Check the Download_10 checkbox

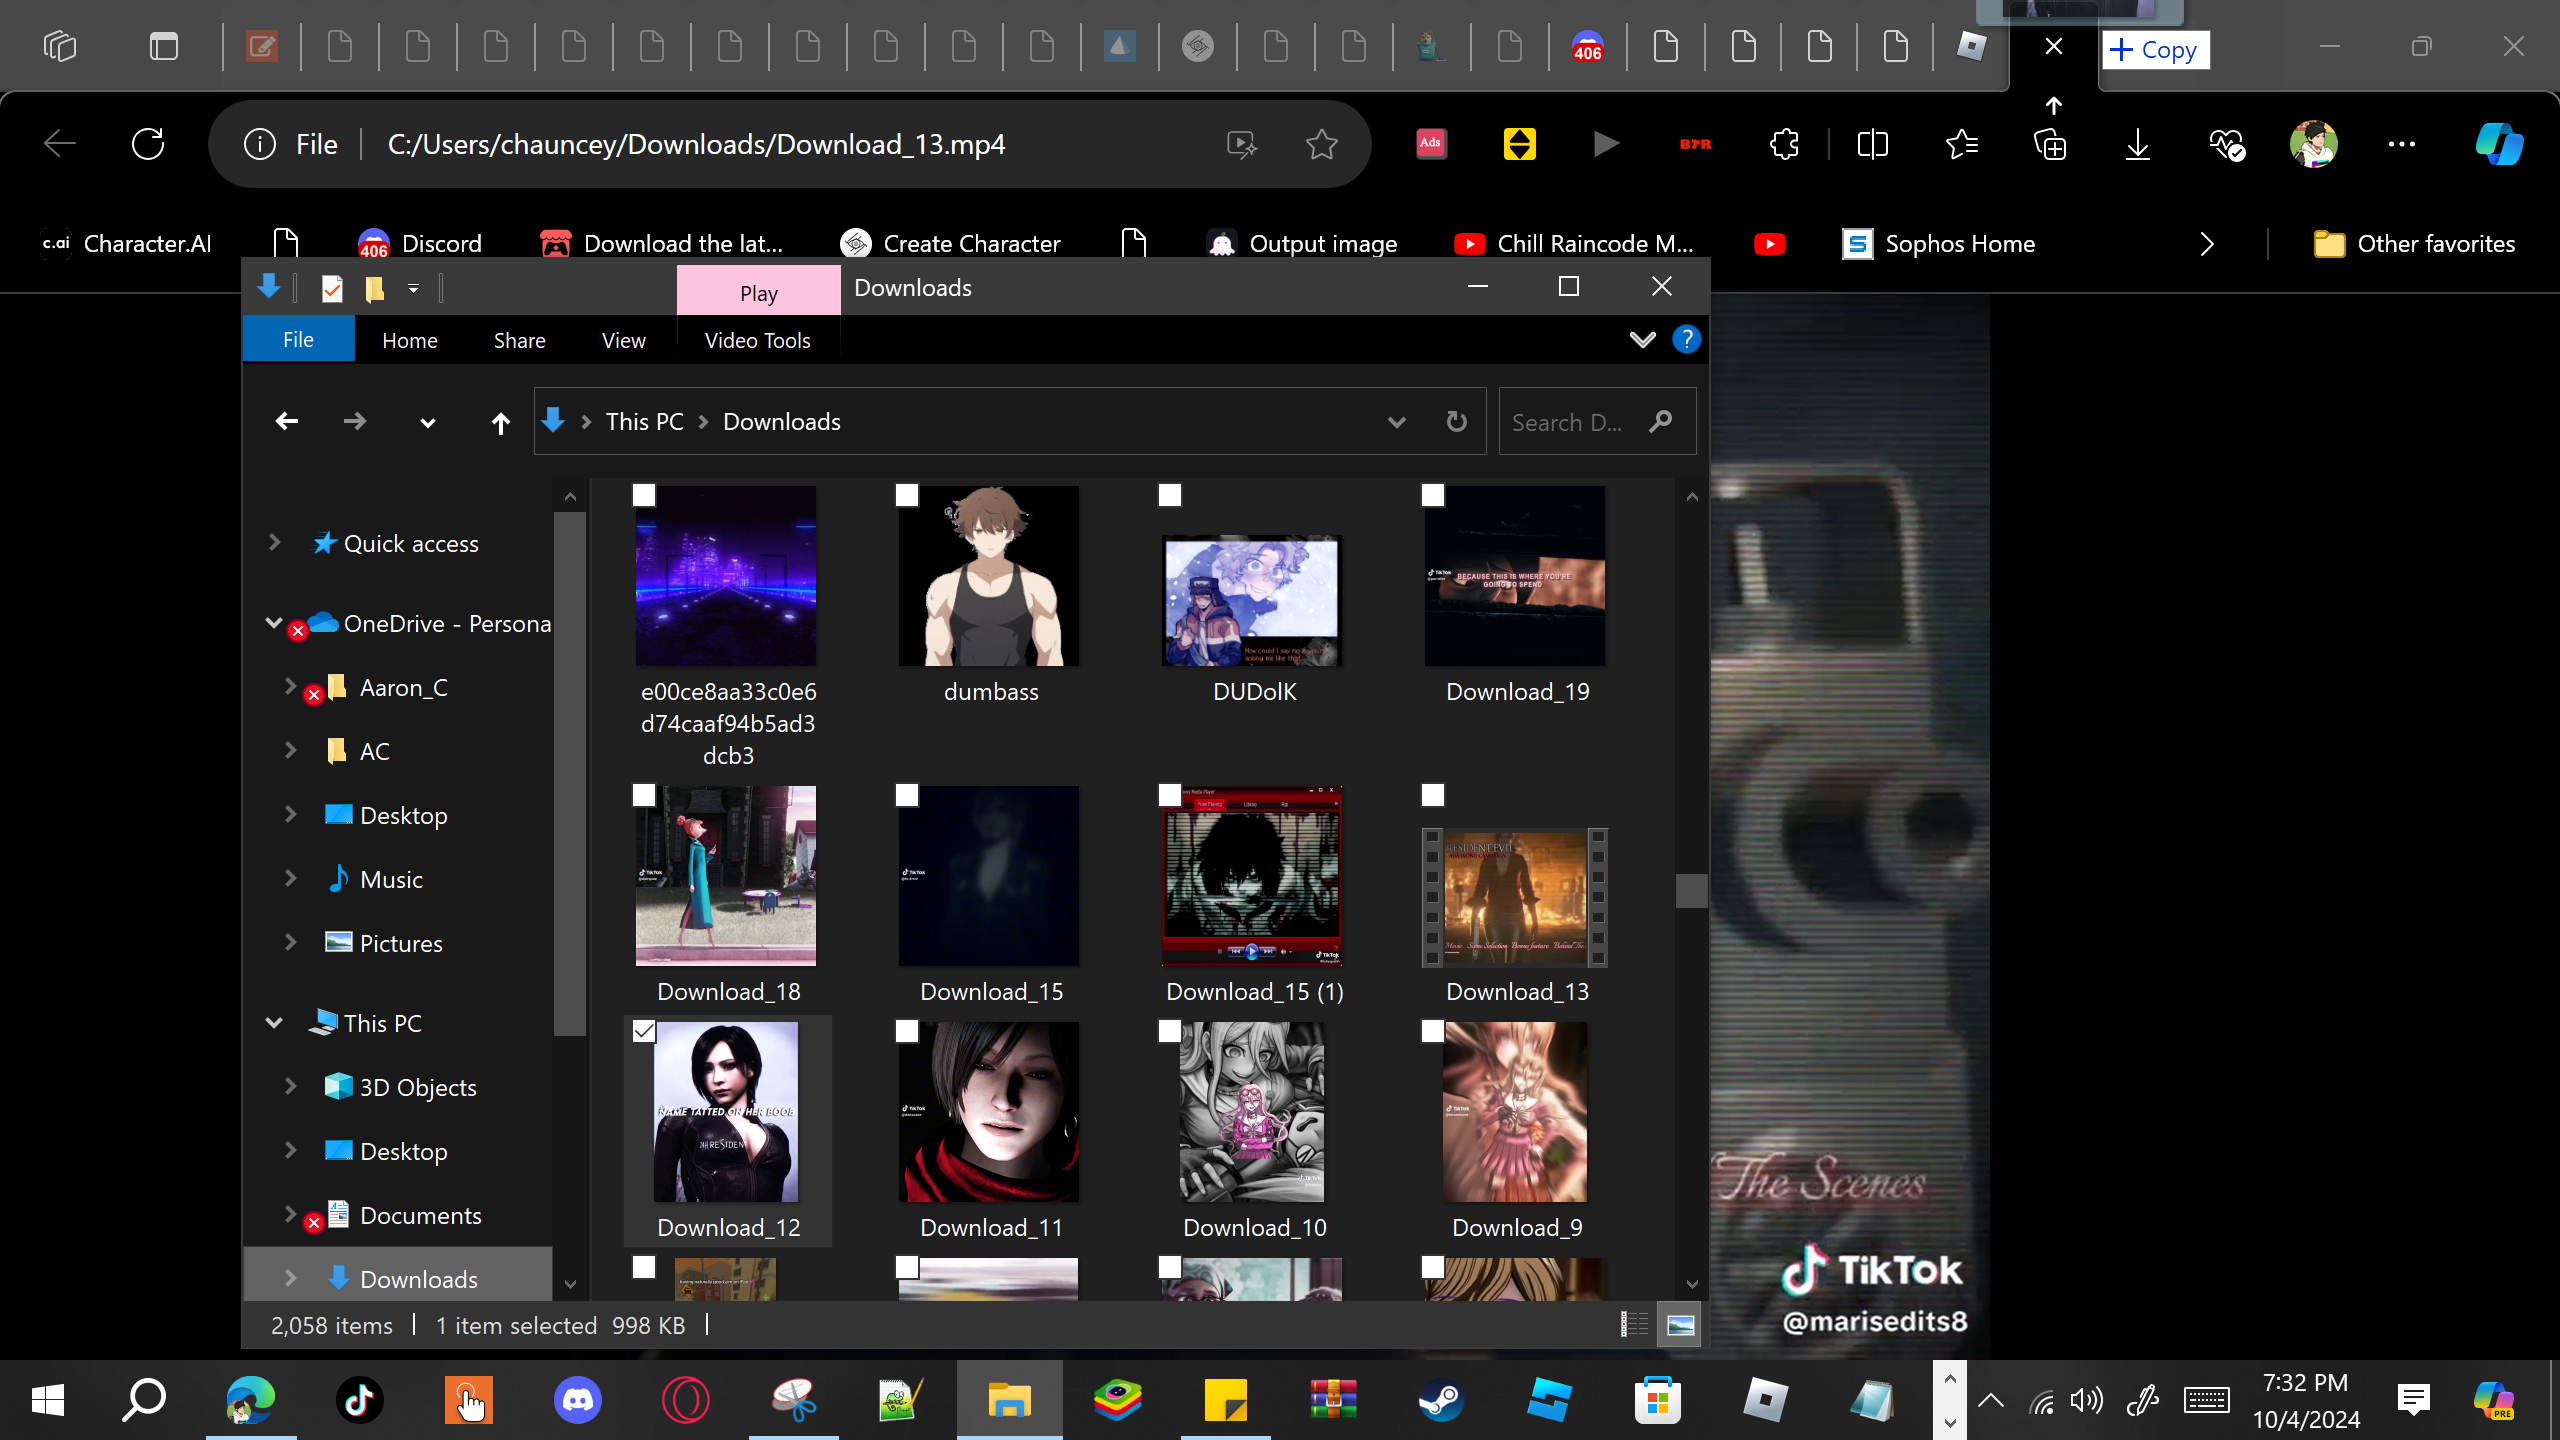pyautogui.click(x=1170, y=1031)
